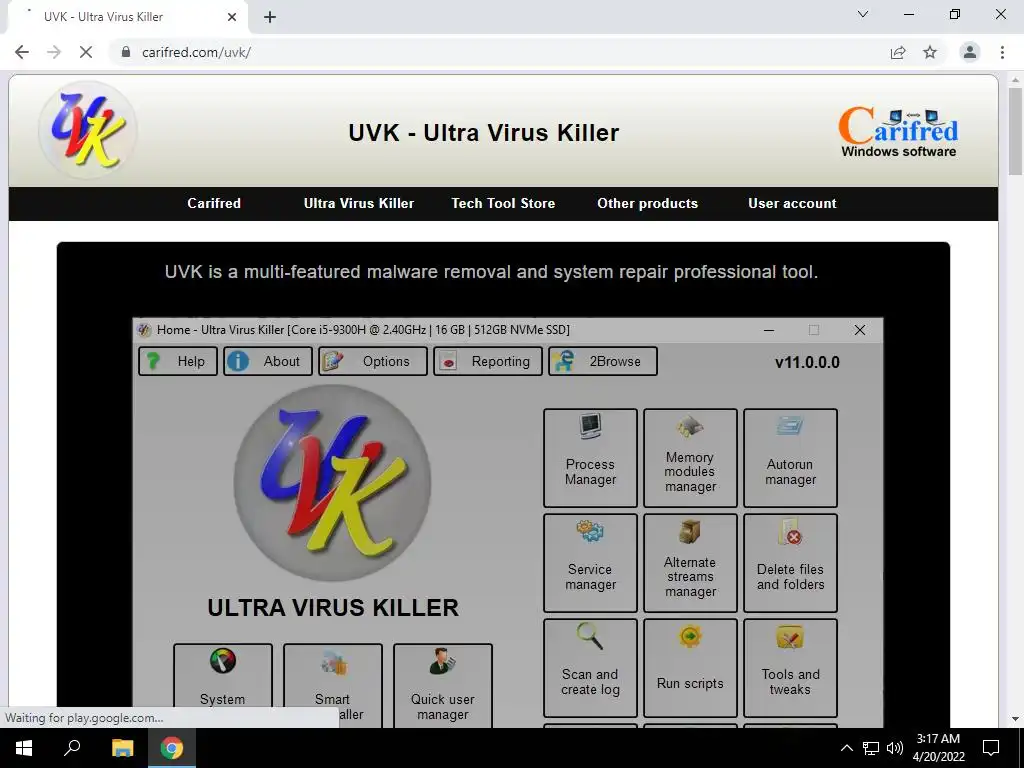Open Chrome's three-dot menu
Screen dimensions: 1024x768
[1002, 52]
